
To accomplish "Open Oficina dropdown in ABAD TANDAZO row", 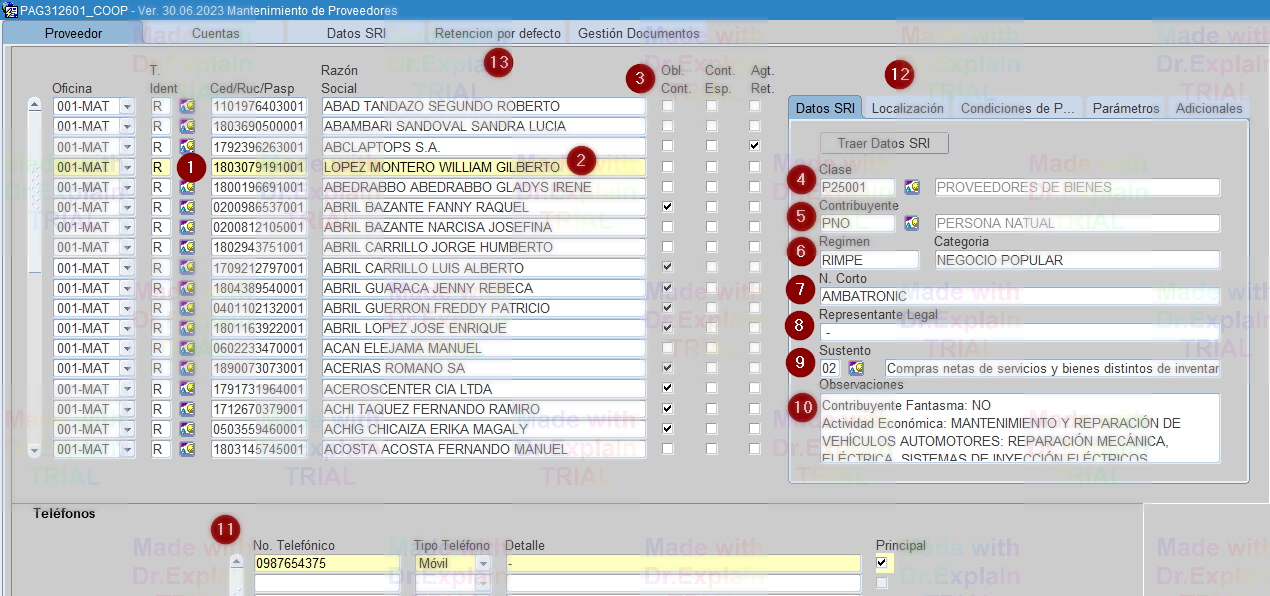I will [x=127, y=106].
